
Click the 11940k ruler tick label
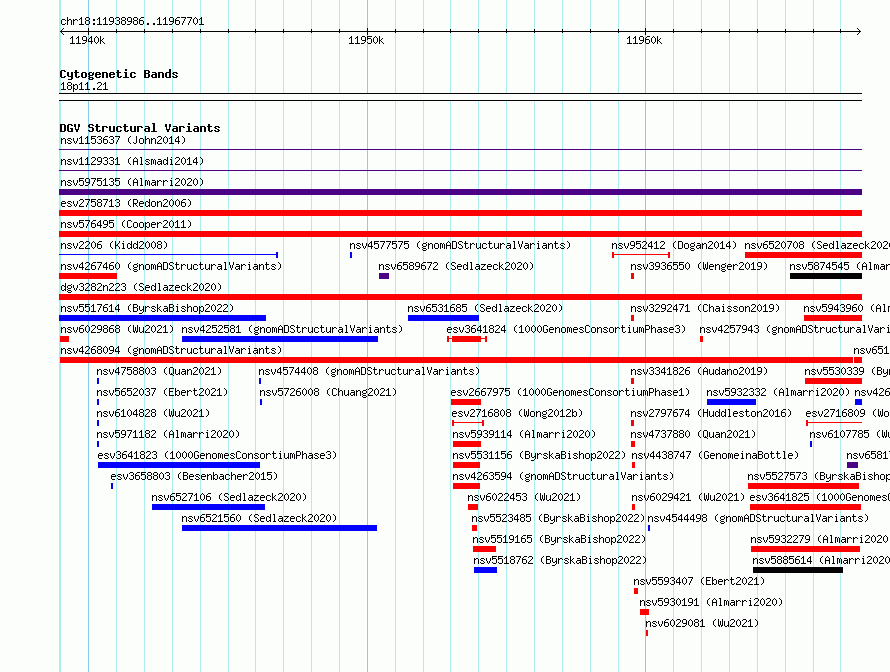click(x=87, y=40)
